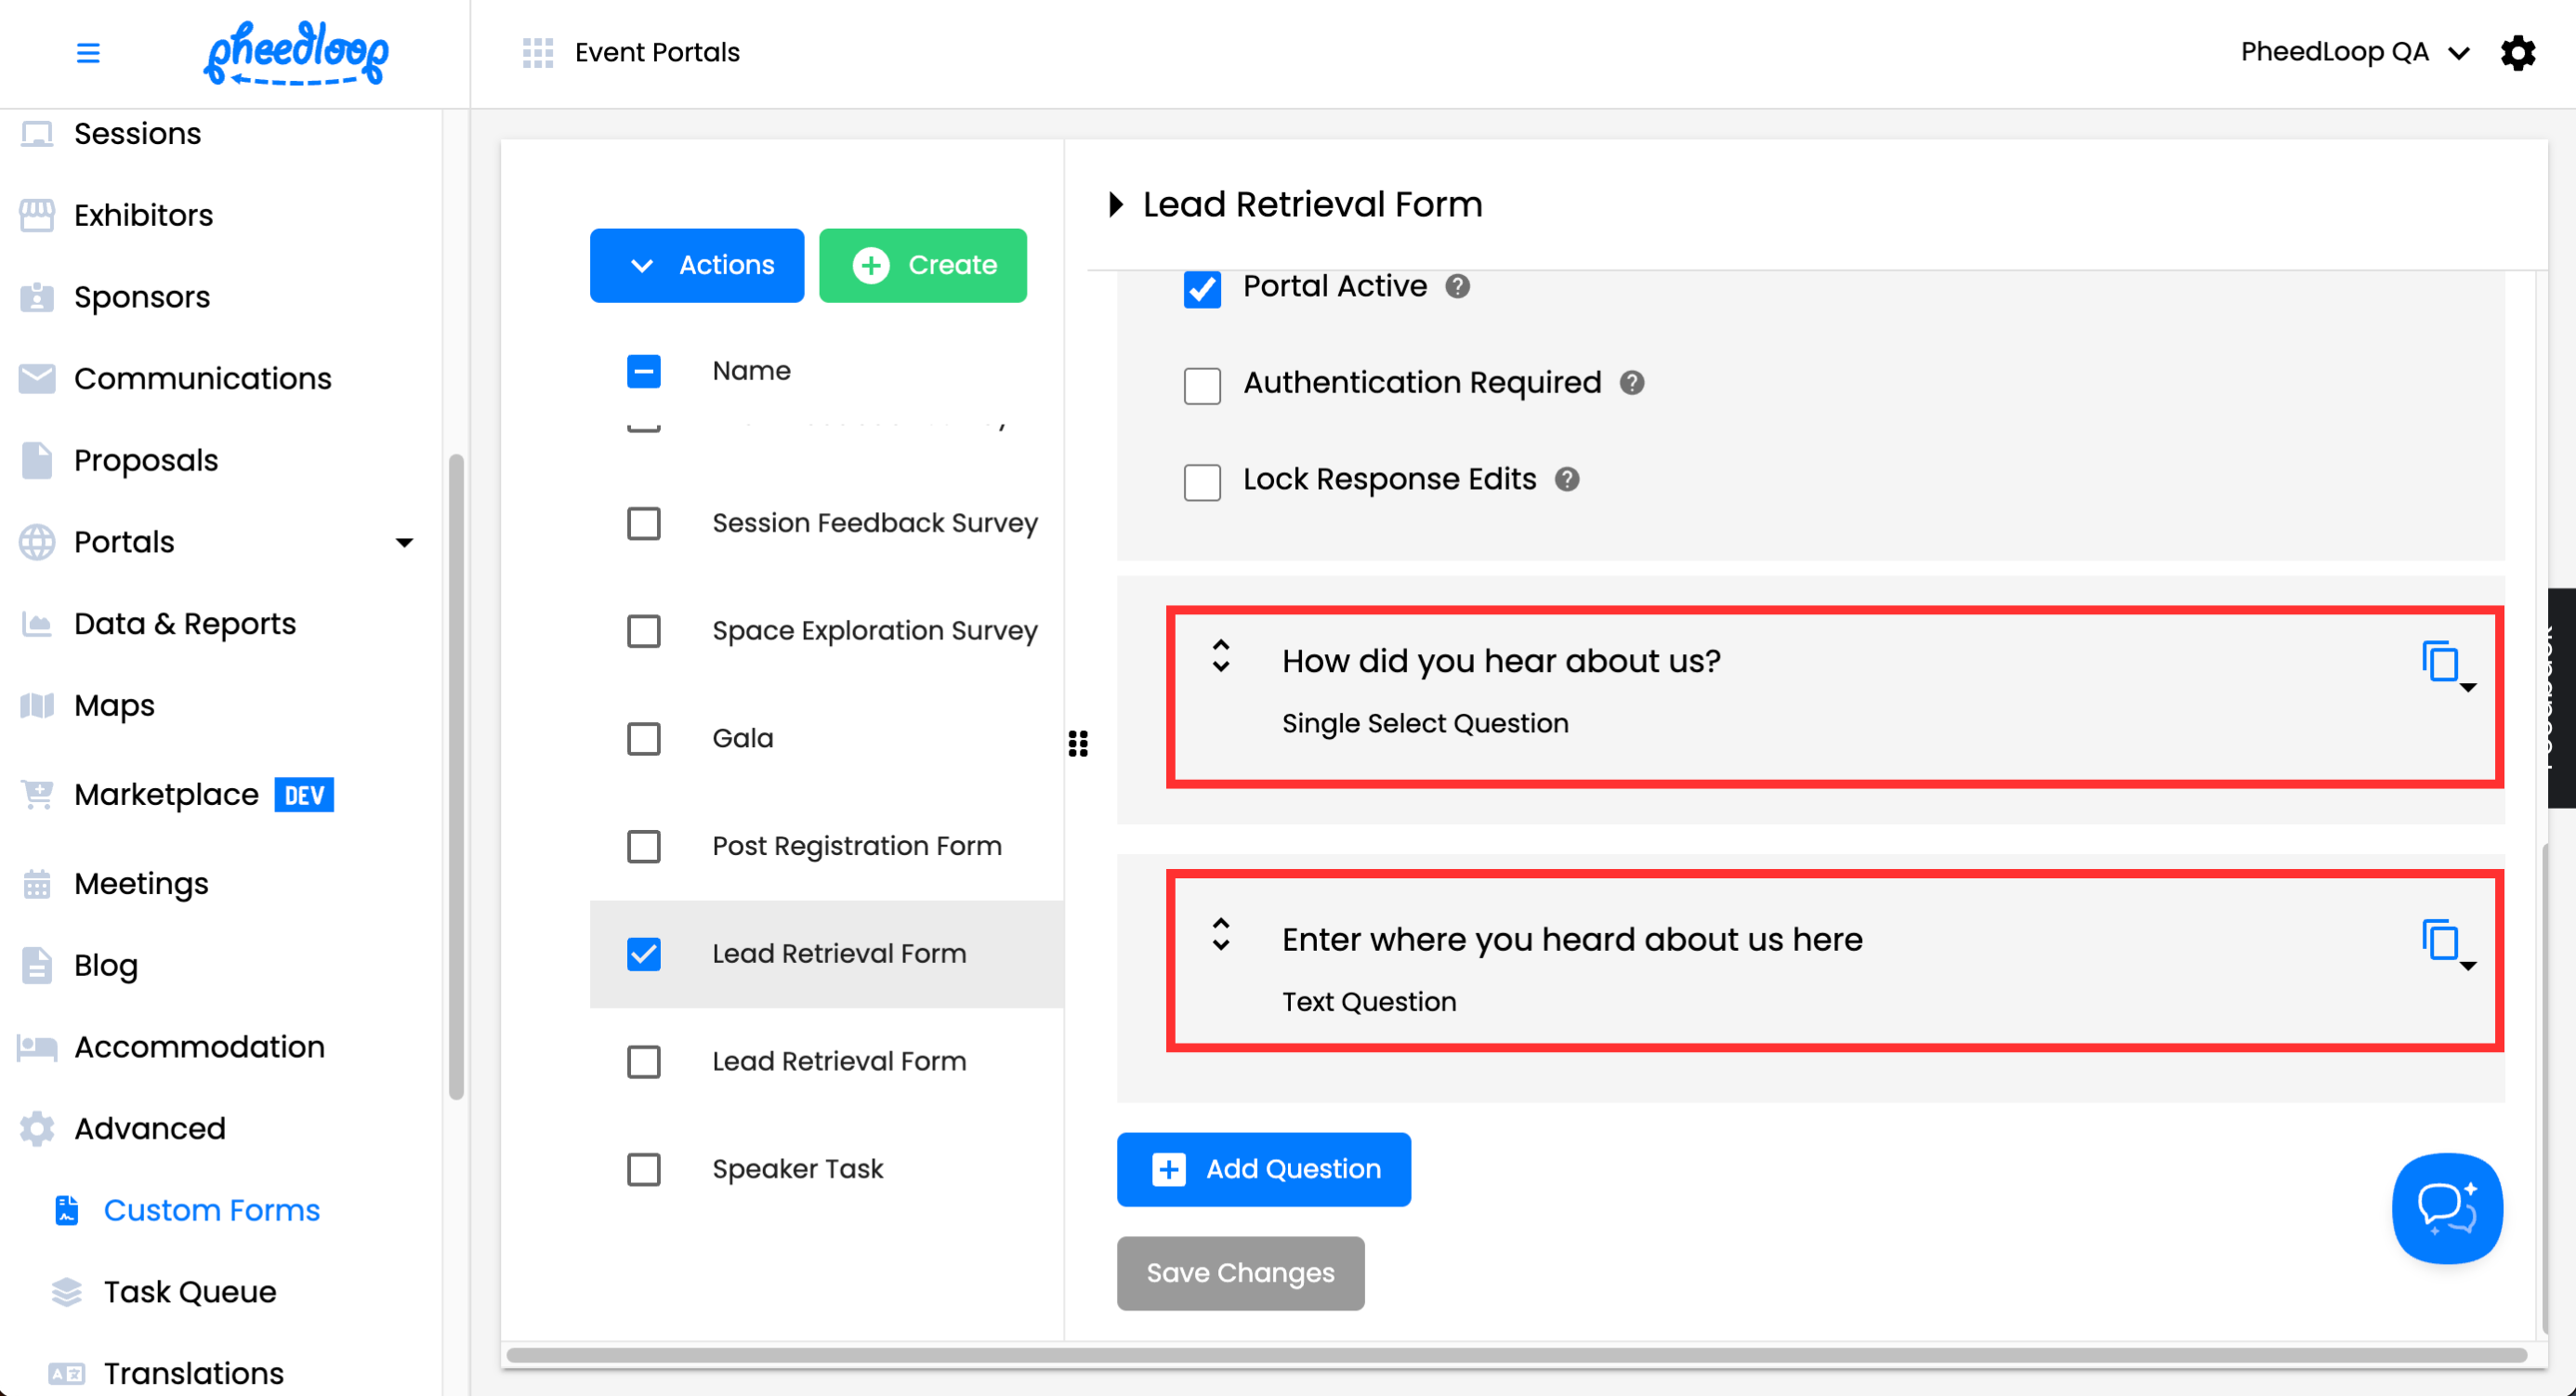Screen dimensions: 2576x1396
Task: Enable Authentication Required checkbox
Action: pyautogui.click(x=1202, y=385)
